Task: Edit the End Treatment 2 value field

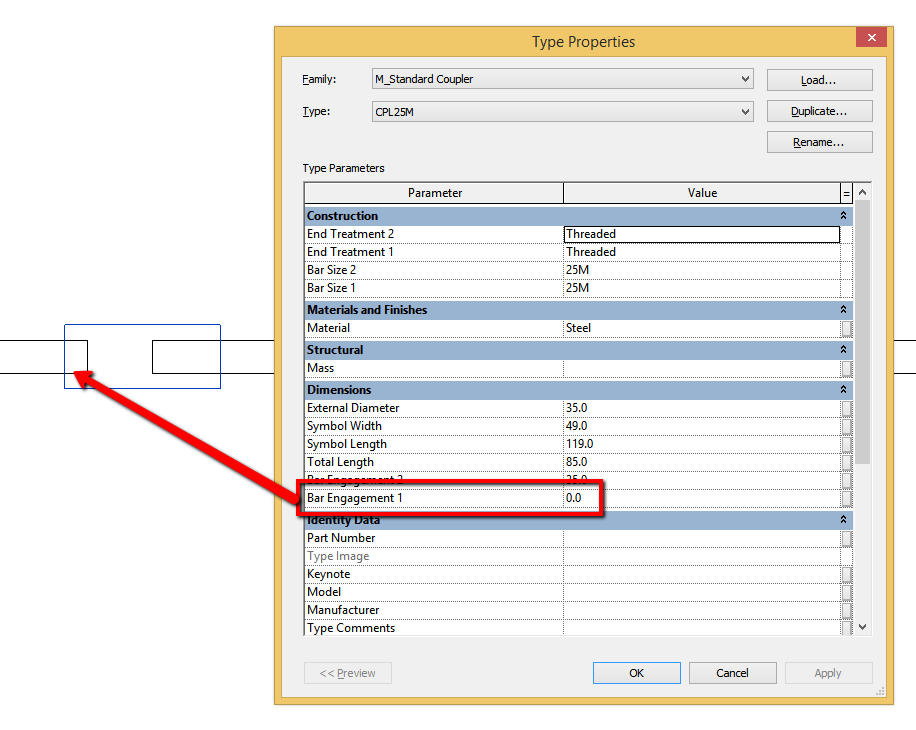Action: click(x=700, y=233)
